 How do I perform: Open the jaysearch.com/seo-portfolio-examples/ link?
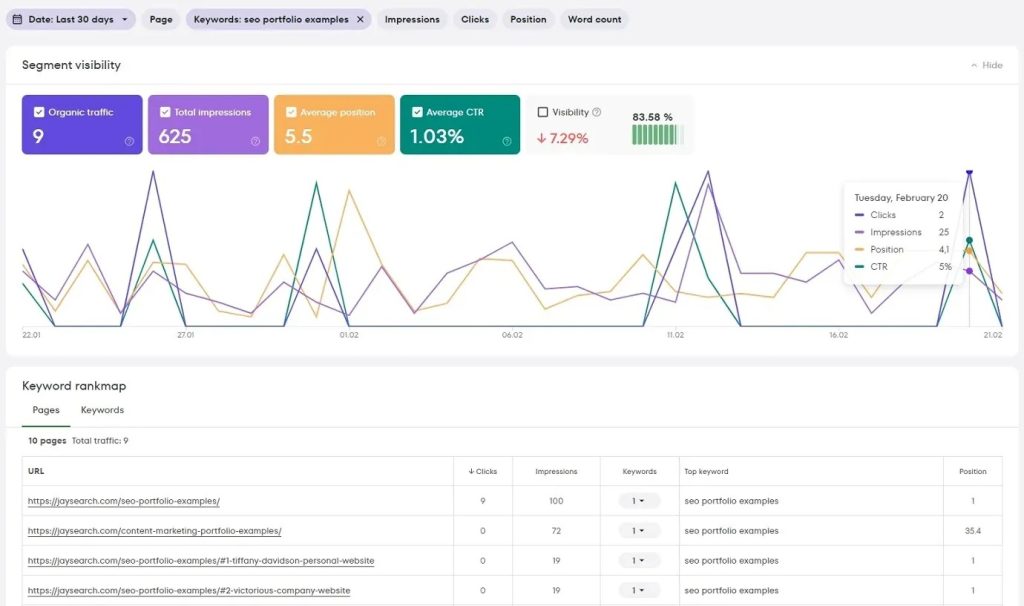123,501
